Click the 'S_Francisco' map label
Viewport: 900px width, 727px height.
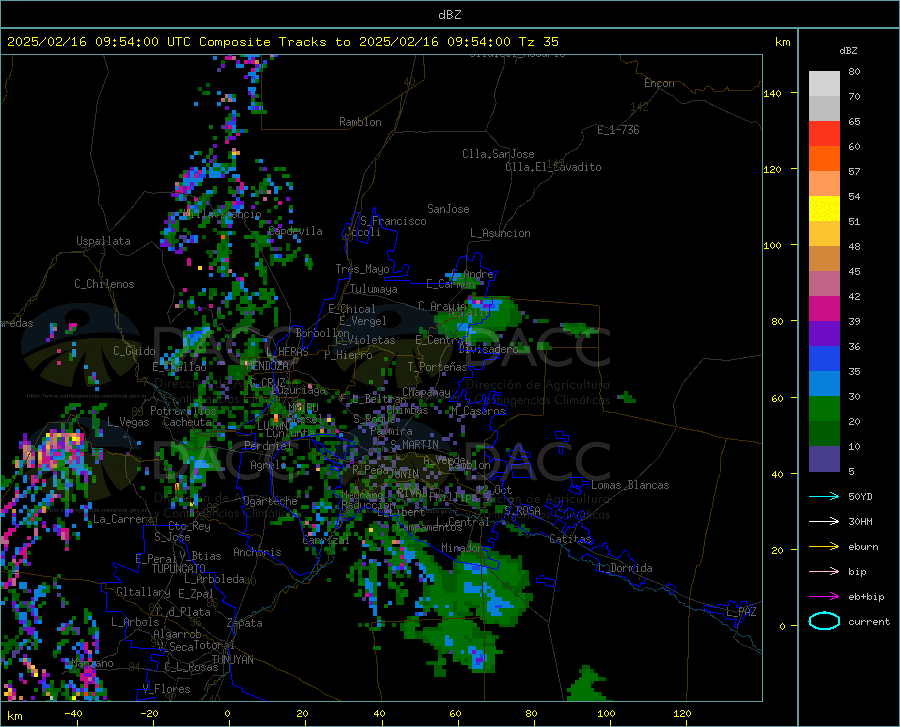(393, 221)
